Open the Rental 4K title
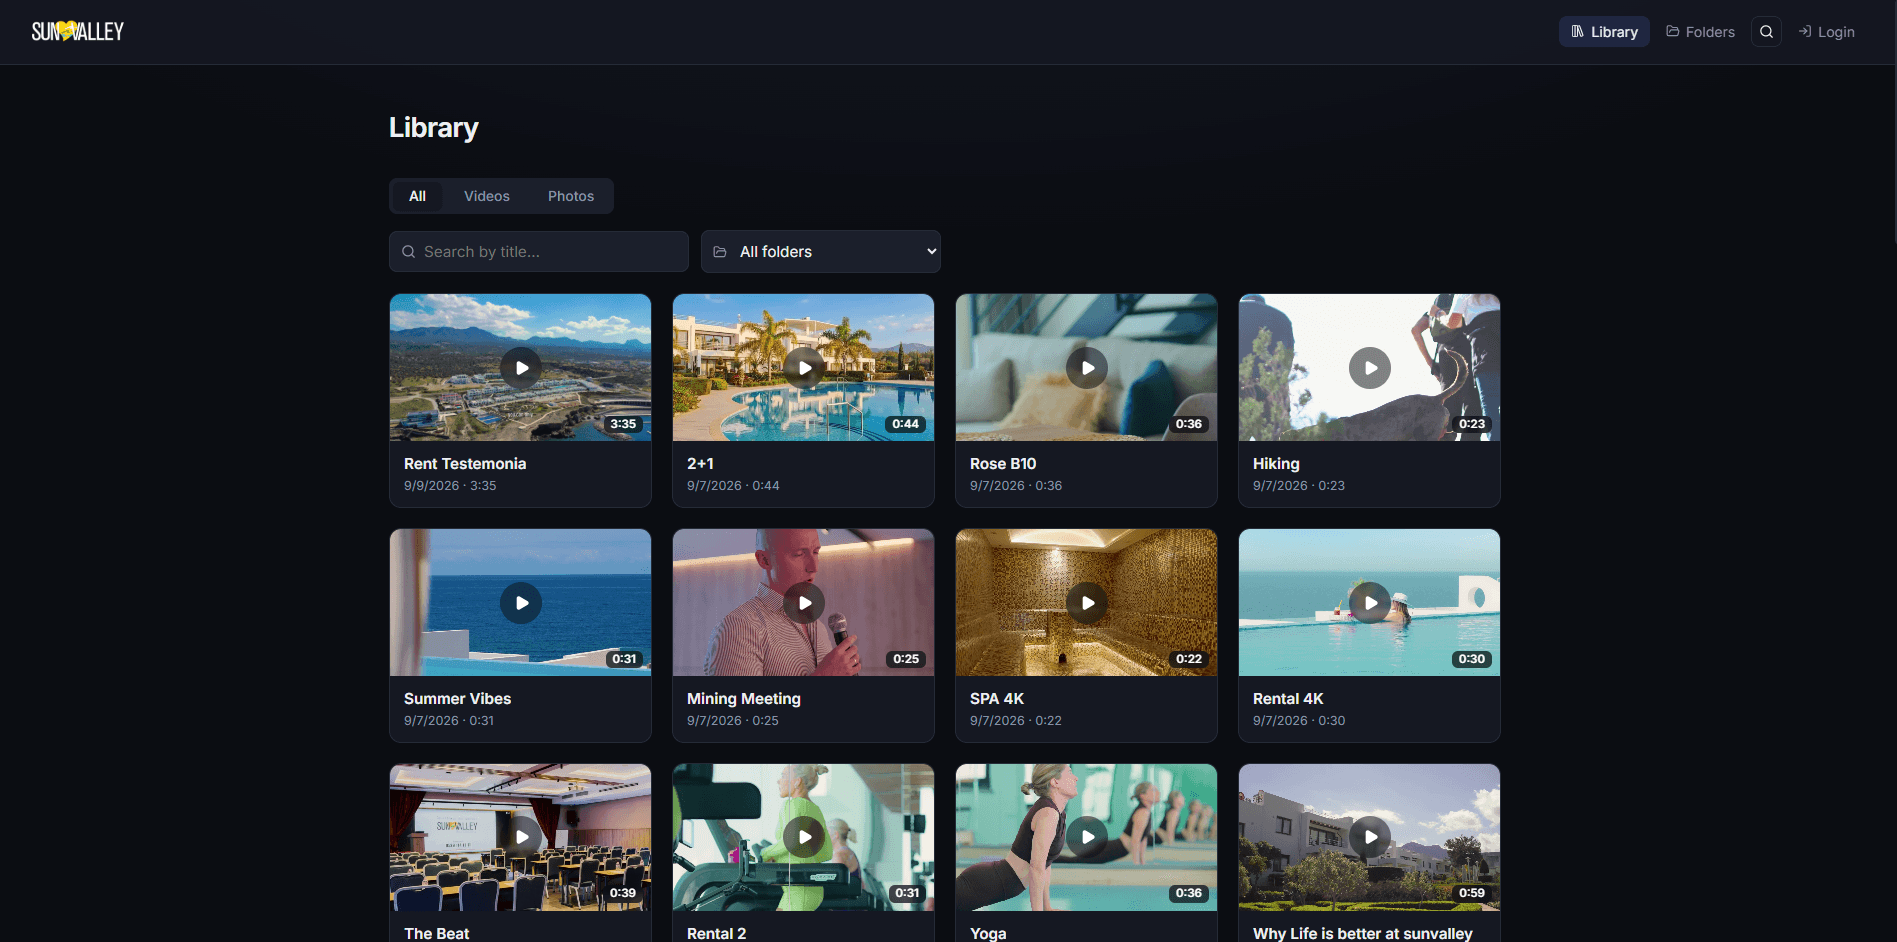Image resolution: width=1897 pixels, height=942 pixels. 1288,699
